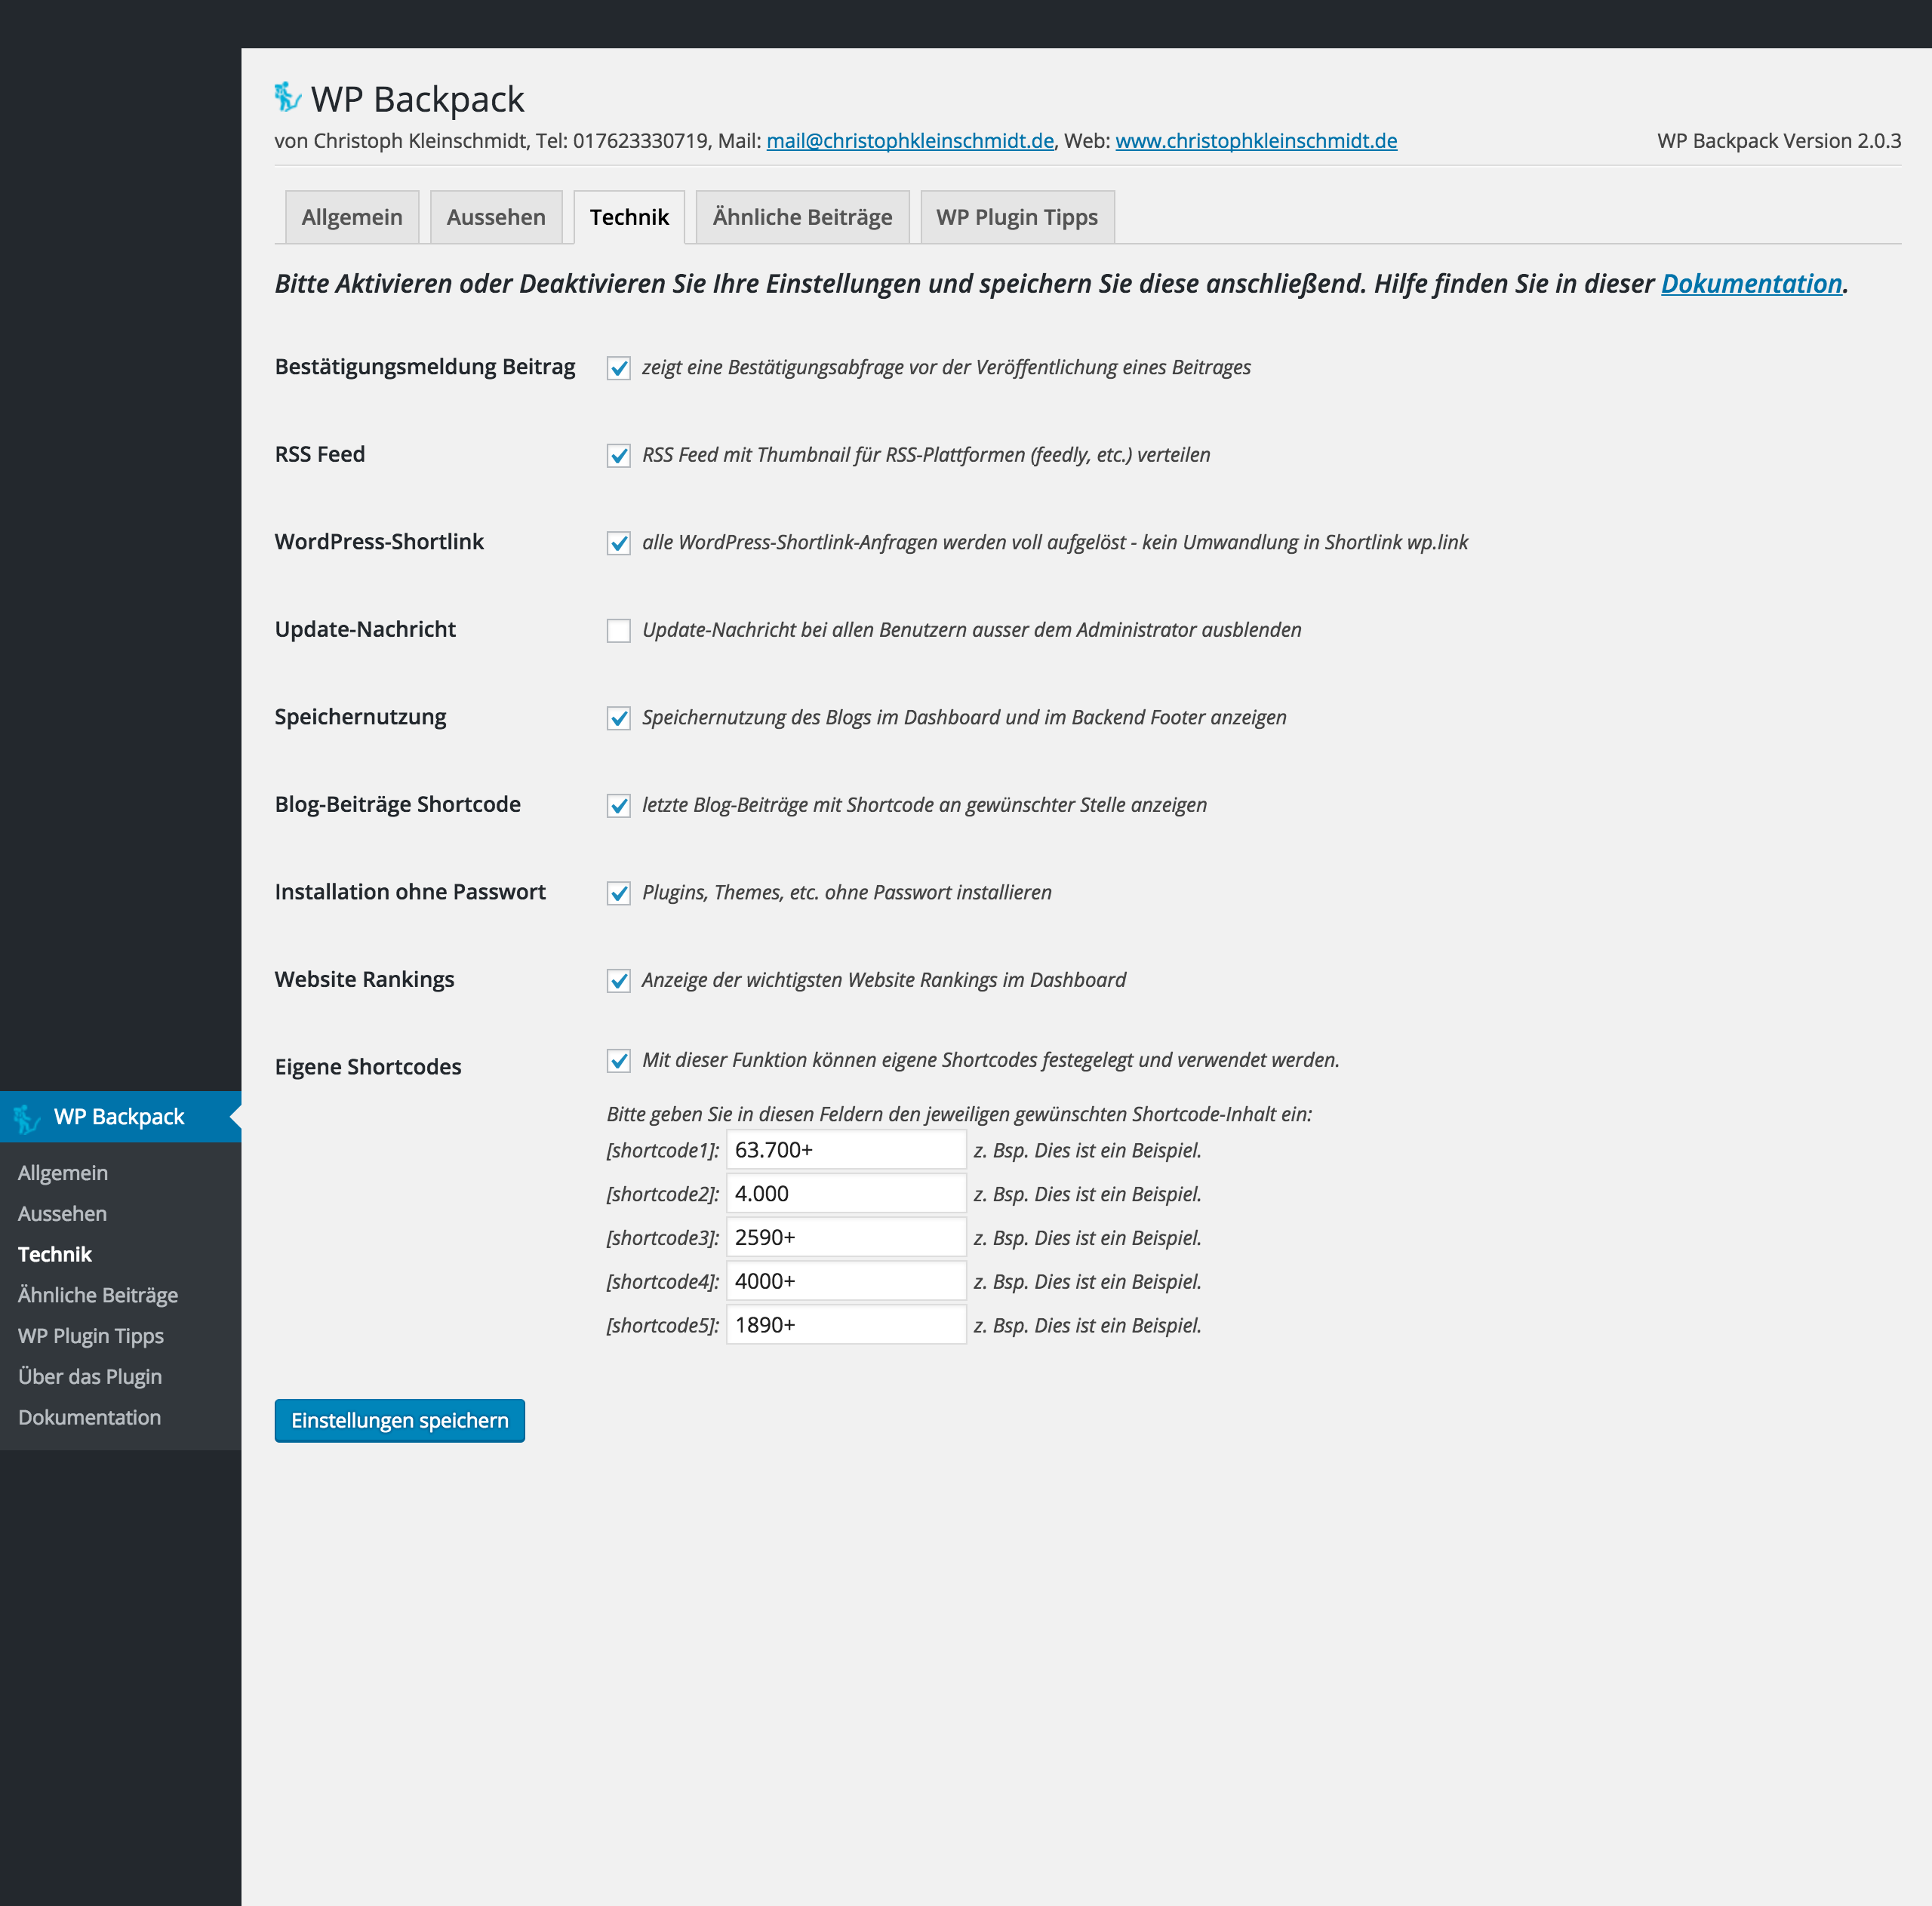Toggle the RSS Feed checkbox
1932x1906 pixels.
coord(619,455)
